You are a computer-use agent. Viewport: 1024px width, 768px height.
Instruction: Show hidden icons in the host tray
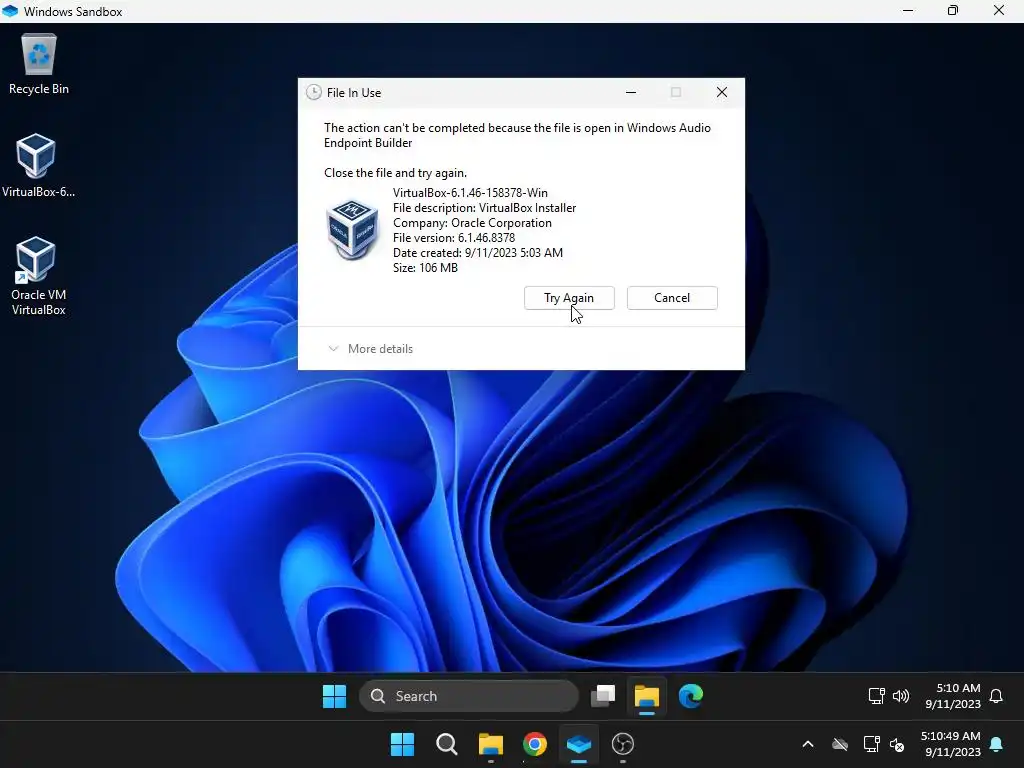pos(808,744)
